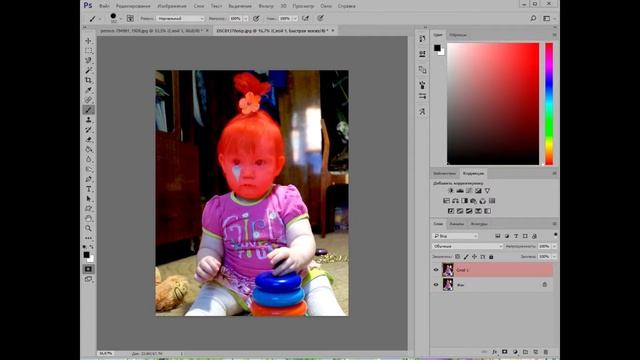The height and width of the screenshot is (360, 640).
Task: Select the History Brush tool
Action: click(x=89, y=129)
